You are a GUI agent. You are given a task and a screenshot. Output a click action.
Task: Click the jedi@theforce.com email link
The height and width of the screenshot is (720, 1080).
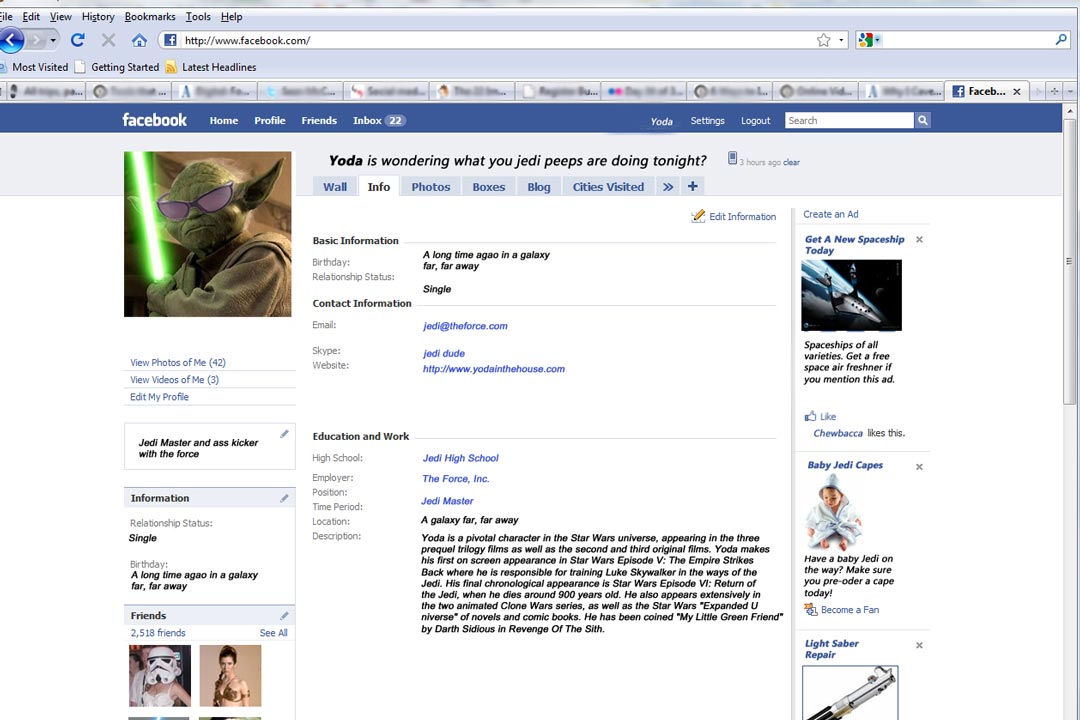[465, 326]
